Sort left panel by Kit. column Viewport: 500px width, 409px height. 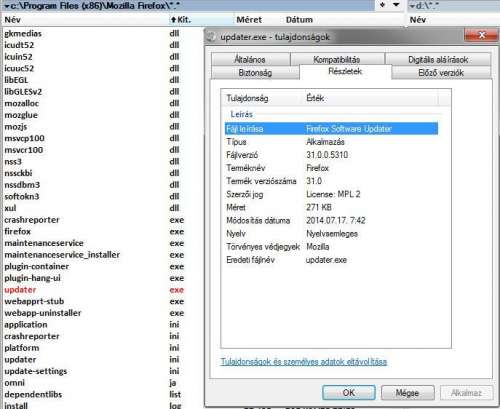(201, 20)
